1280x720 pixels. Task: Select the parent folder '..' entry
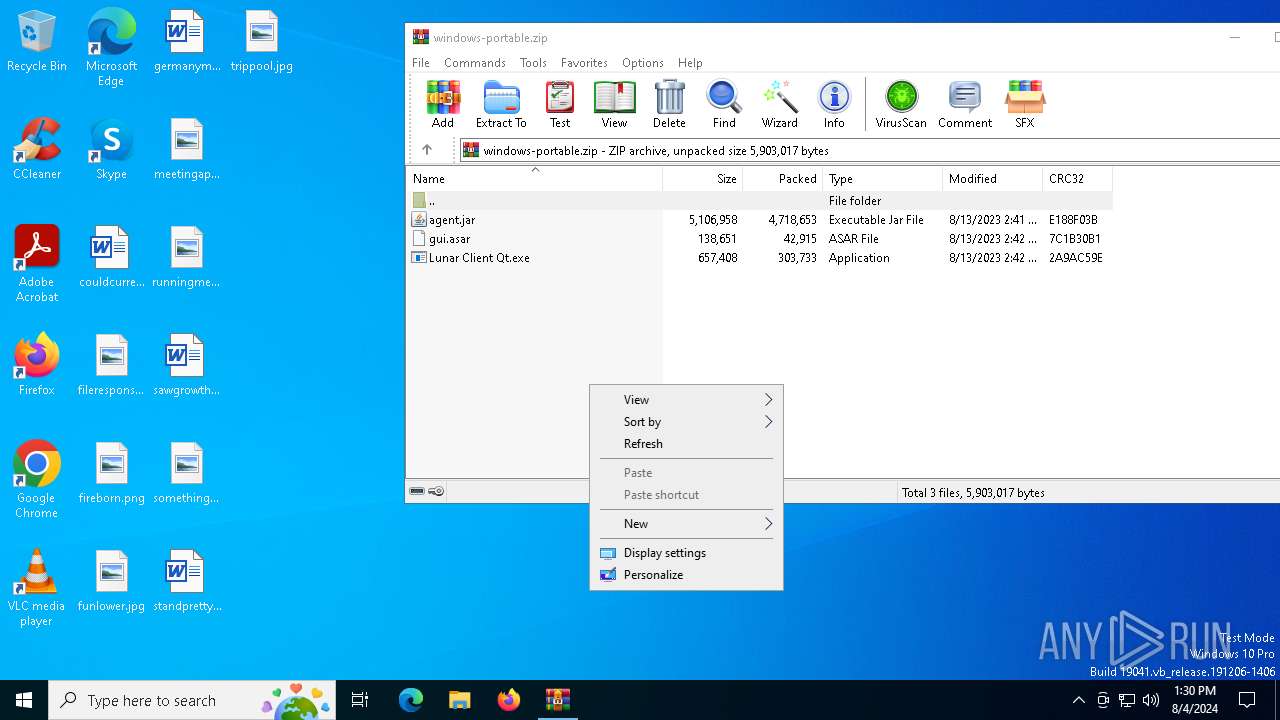coord(759,200)
